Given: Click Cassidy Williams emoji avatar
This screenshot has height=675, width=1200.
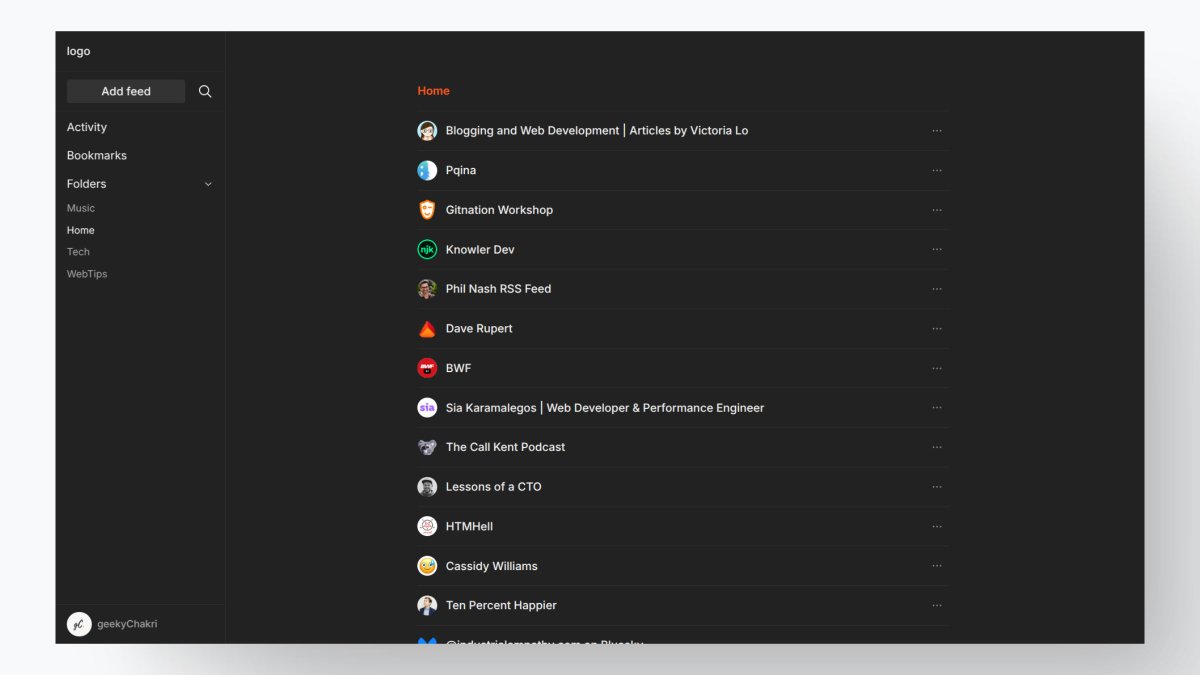Looking at the screenshot, I should pyautogui.click(x=427, y=566).
